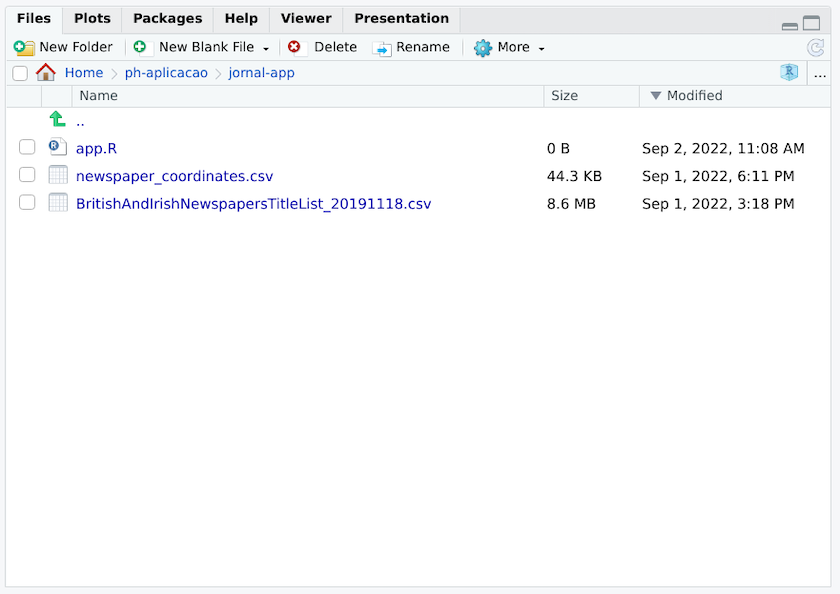Open the New Blank File dropdown

(x=266, y=48)
